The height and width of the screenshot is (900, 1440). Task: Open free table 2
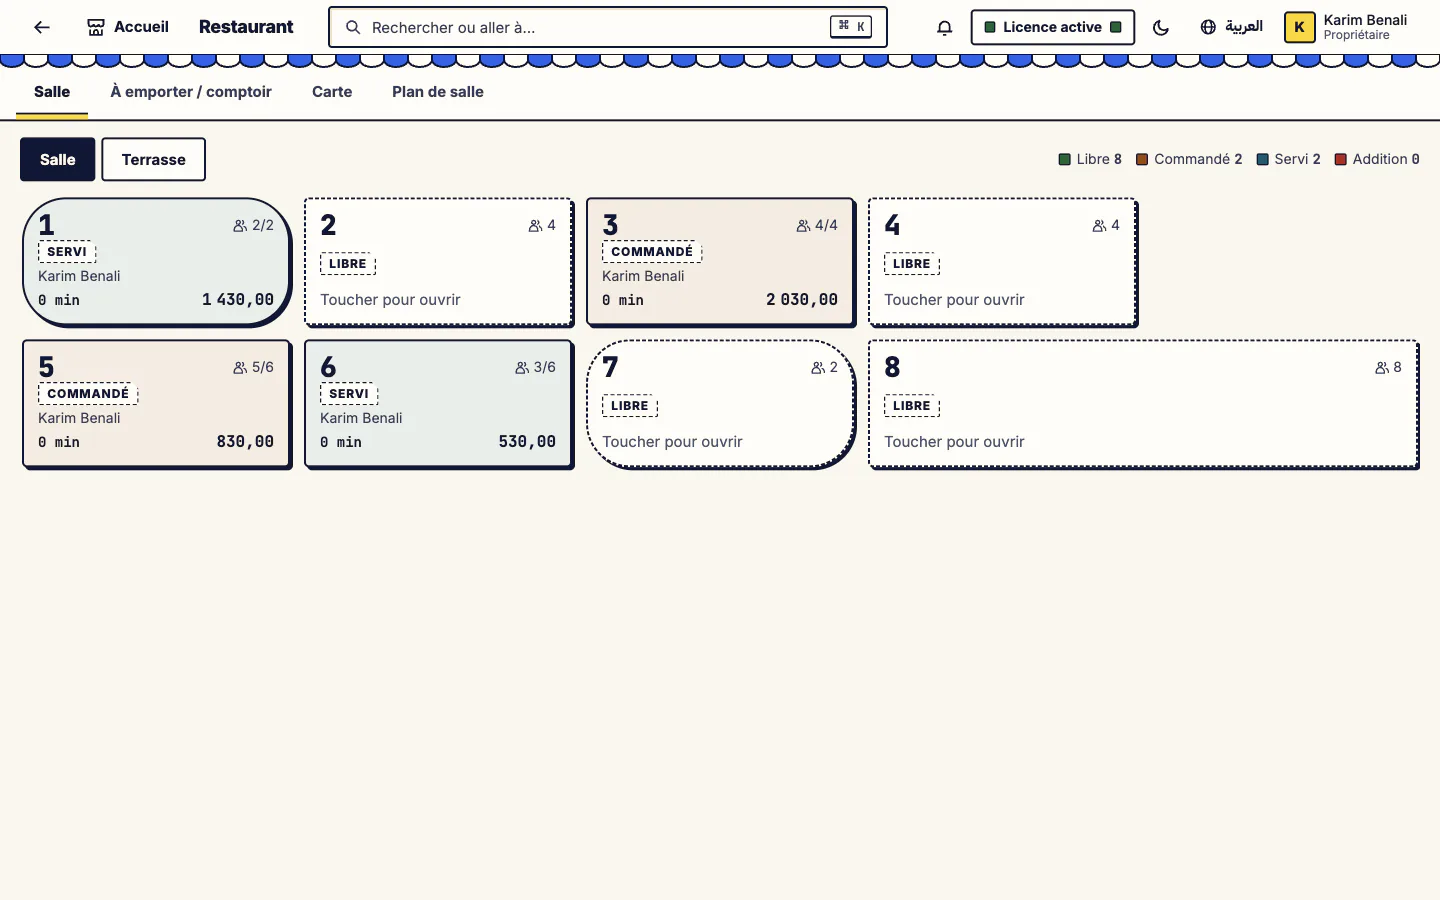pos(438,262)
